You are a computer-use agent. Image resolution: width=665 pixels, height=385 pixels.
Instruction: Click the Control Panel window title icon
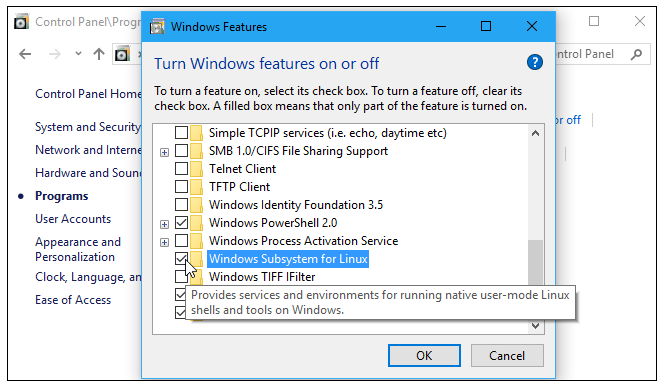pos(22,22)
